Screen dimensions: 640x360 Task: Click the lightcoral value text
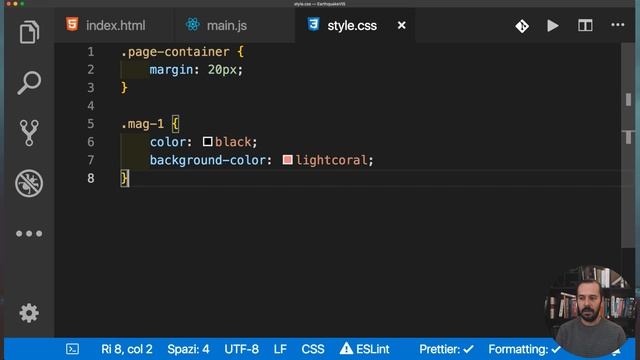coord(331,160)
